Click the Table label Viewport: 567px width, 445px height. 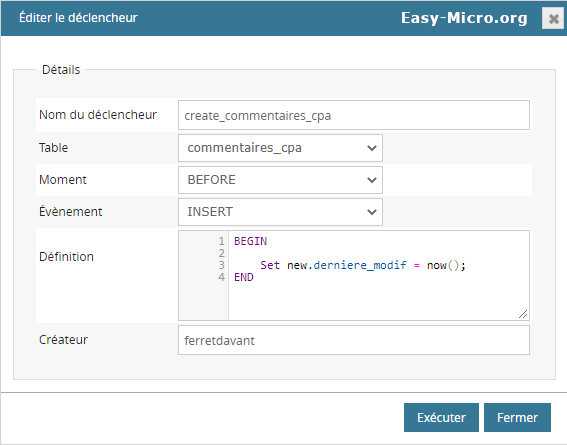pos(54,147)
